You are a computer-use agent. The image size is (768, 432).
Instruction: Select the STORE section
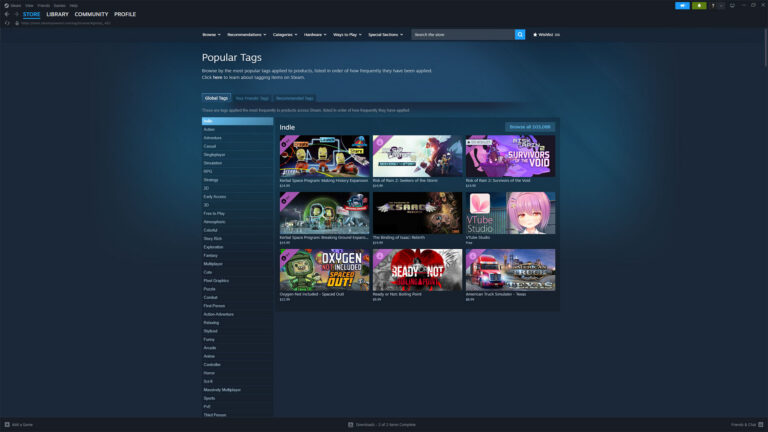pyautogui.click(x=31, y=14)
